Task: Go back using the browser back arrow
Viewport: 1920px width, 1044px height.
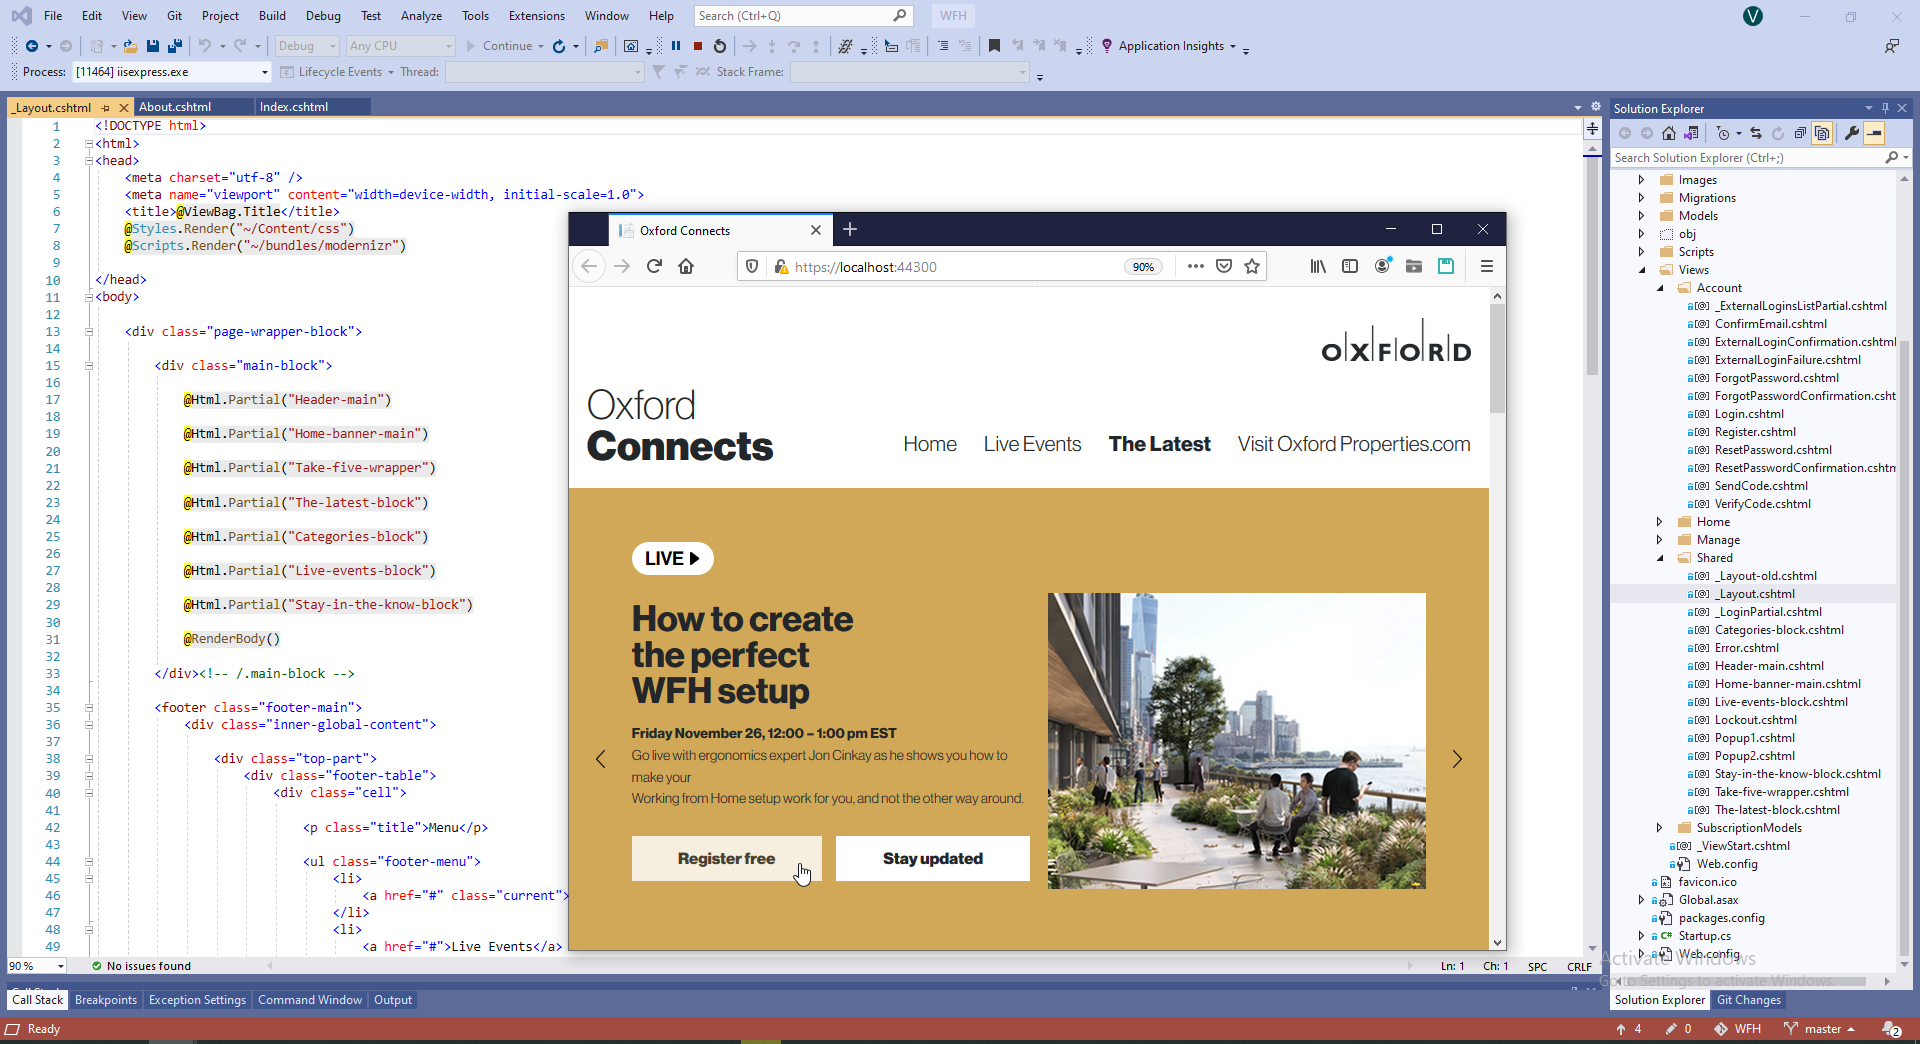Action: 589,266
